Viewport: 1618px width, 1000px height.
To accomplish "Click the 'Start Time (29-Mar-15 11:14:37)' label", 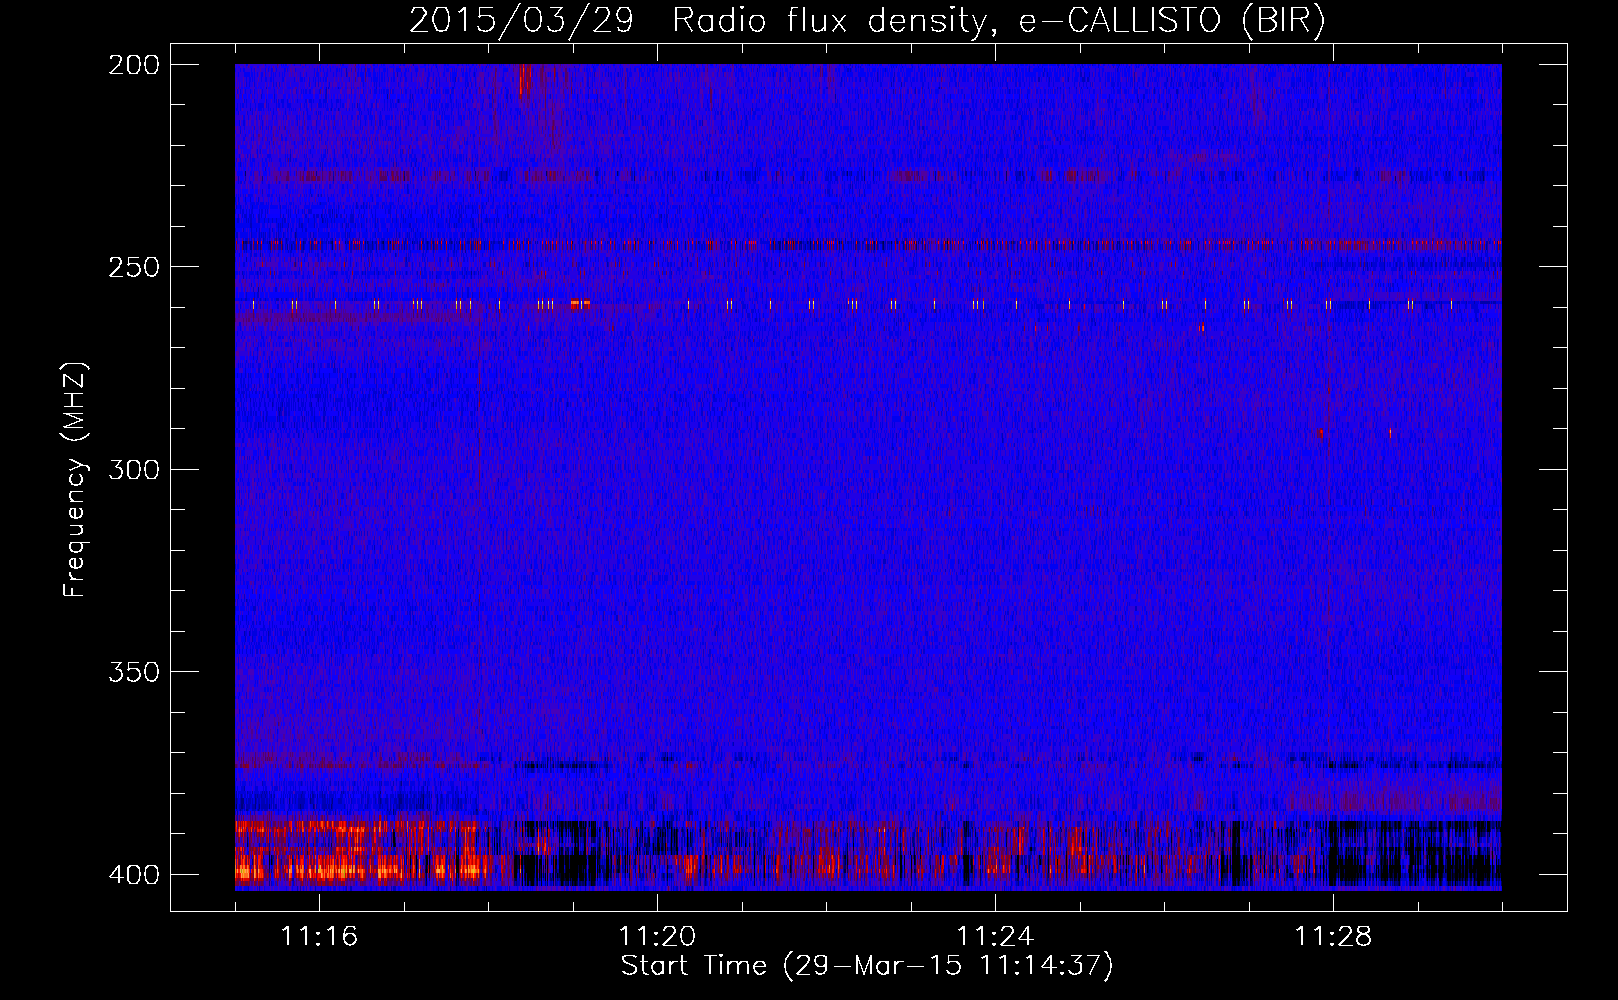I will point(867,966).
